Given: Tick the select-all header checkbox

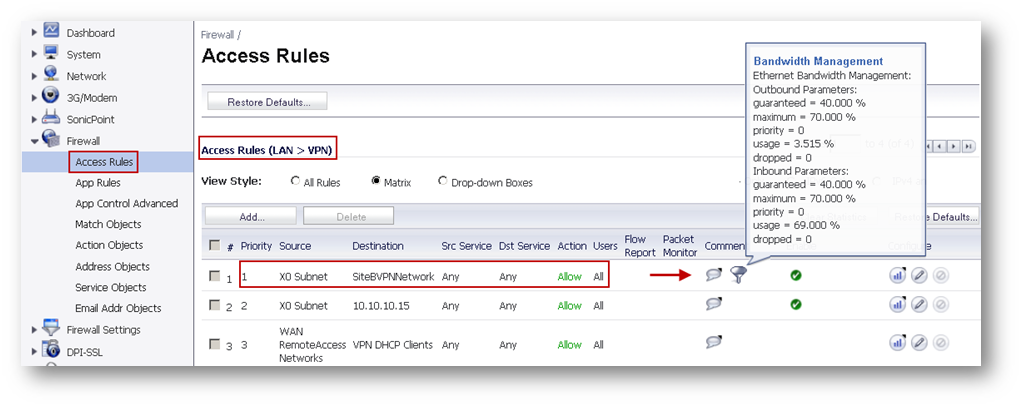Looking at the screenshot, I should click(215, 245).
